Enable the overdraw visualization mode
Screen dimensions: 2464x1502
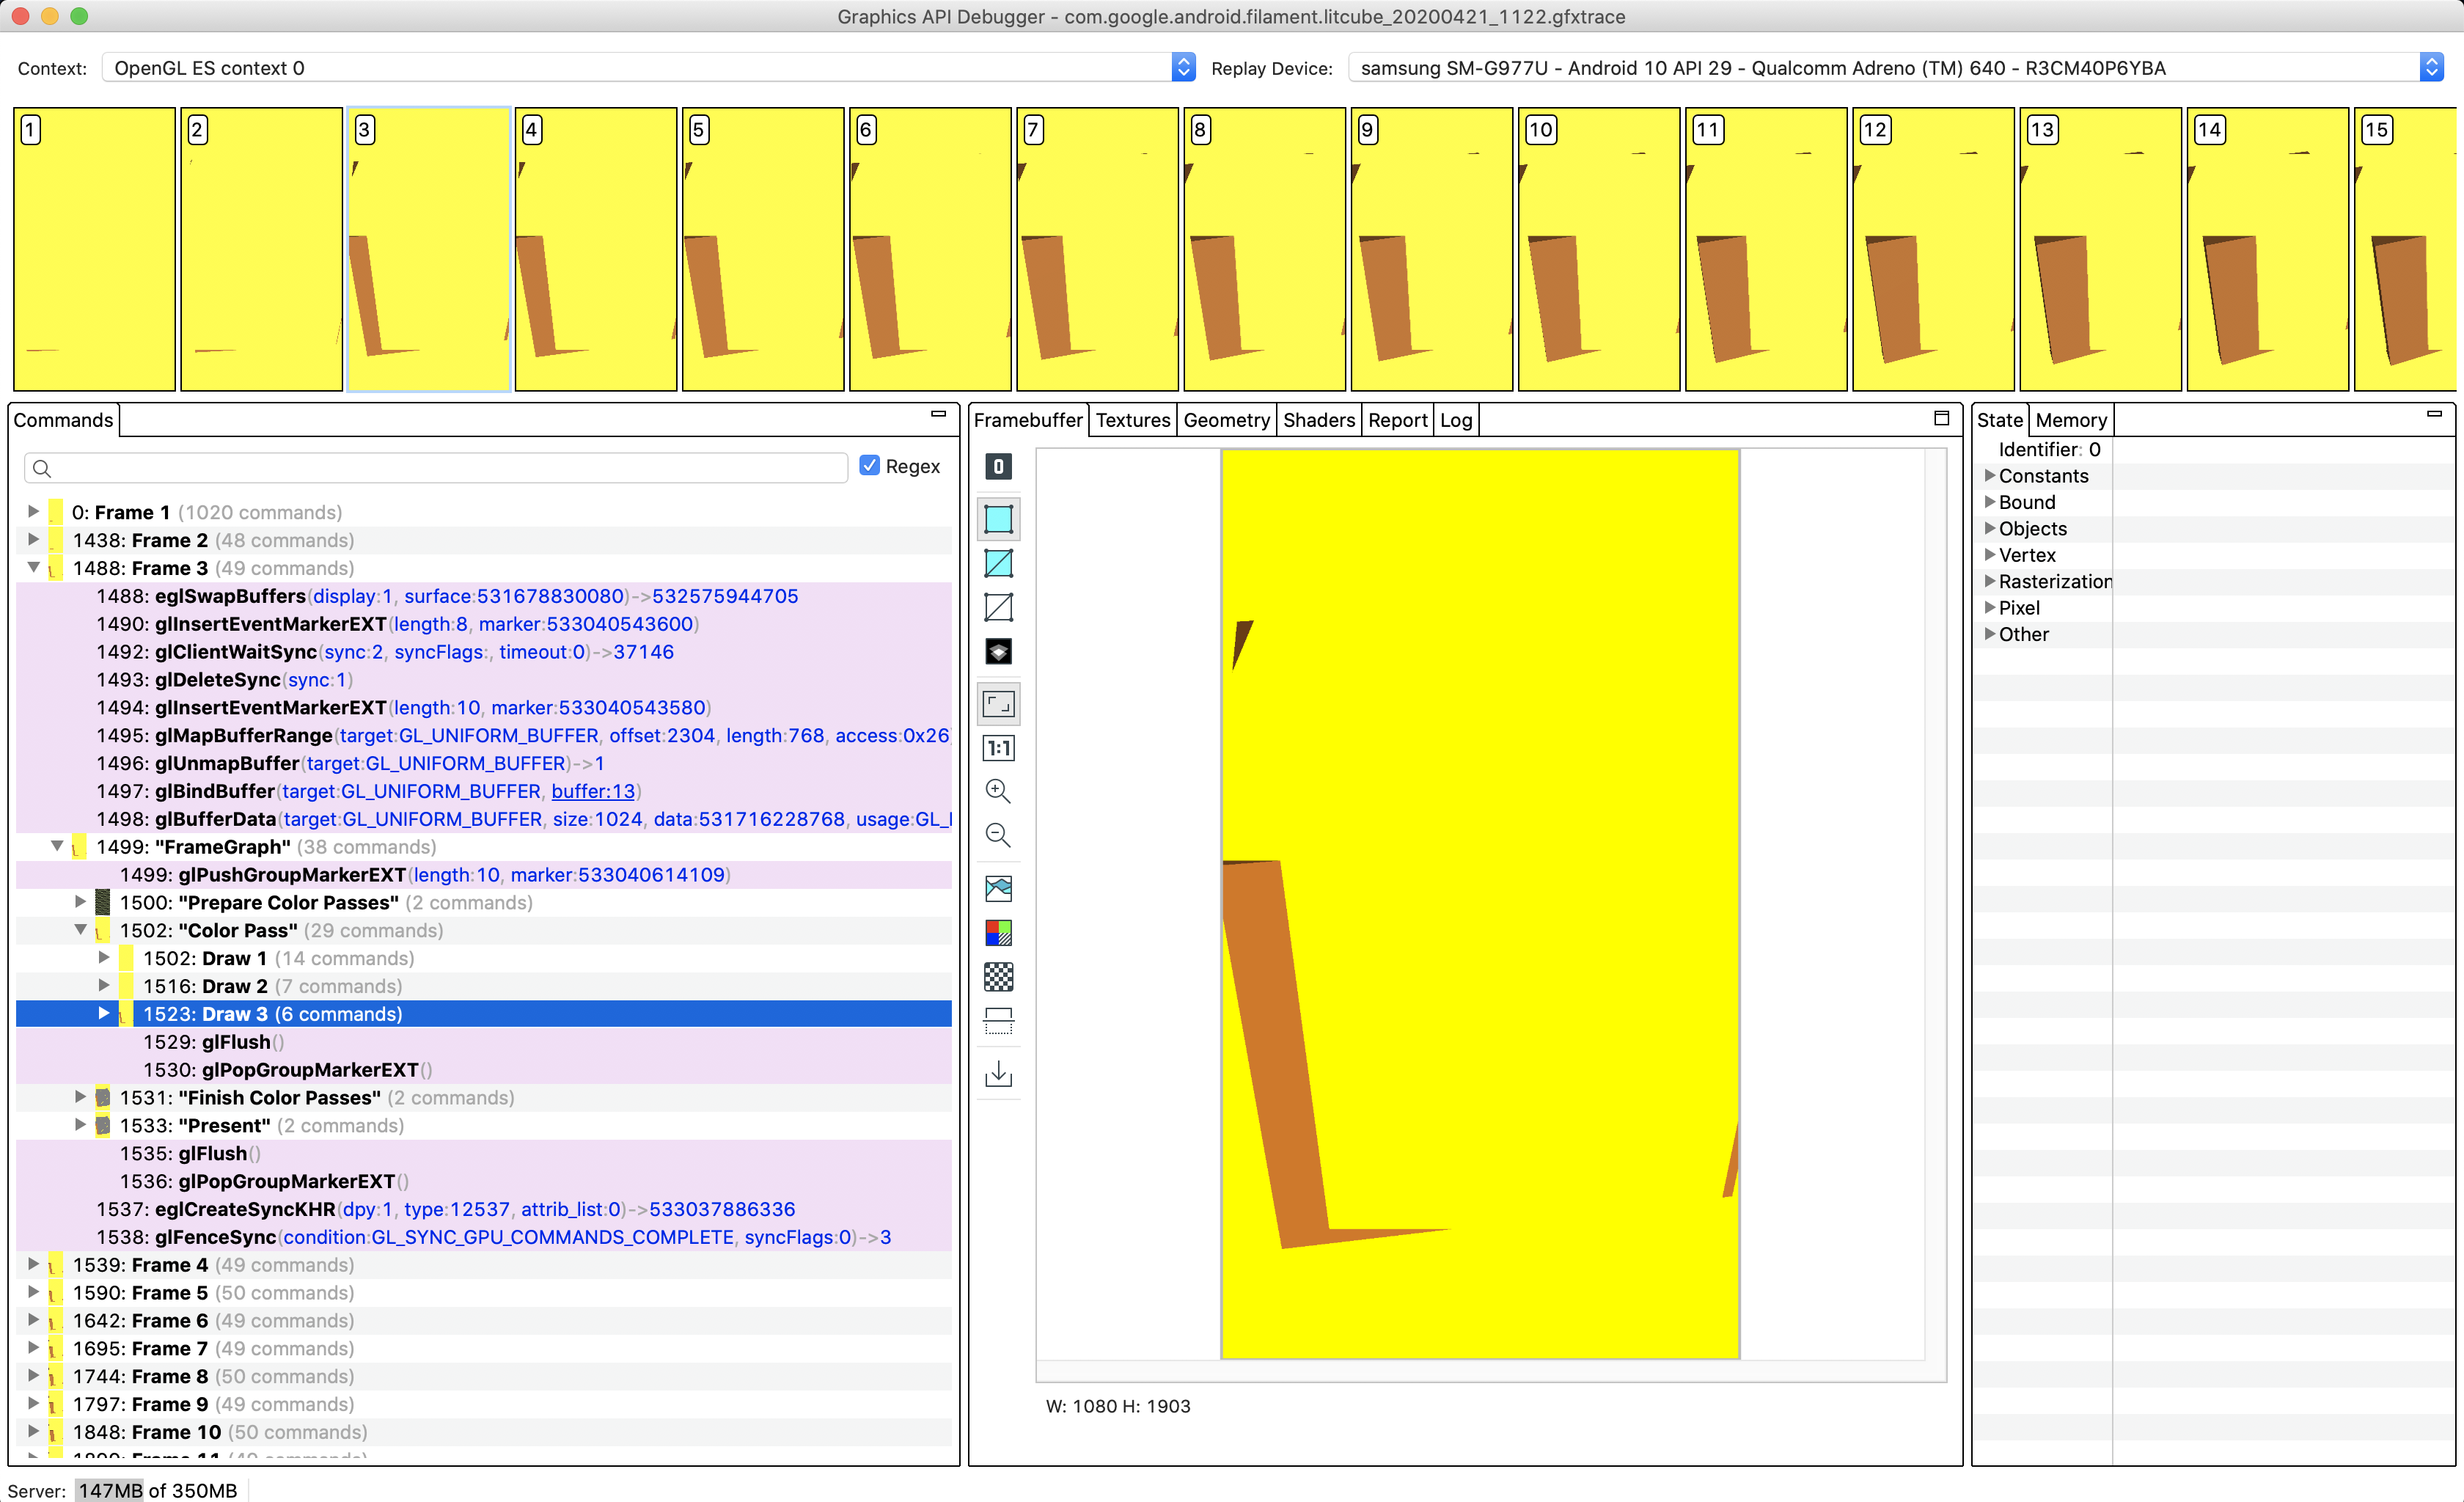[x=998, y=651]
